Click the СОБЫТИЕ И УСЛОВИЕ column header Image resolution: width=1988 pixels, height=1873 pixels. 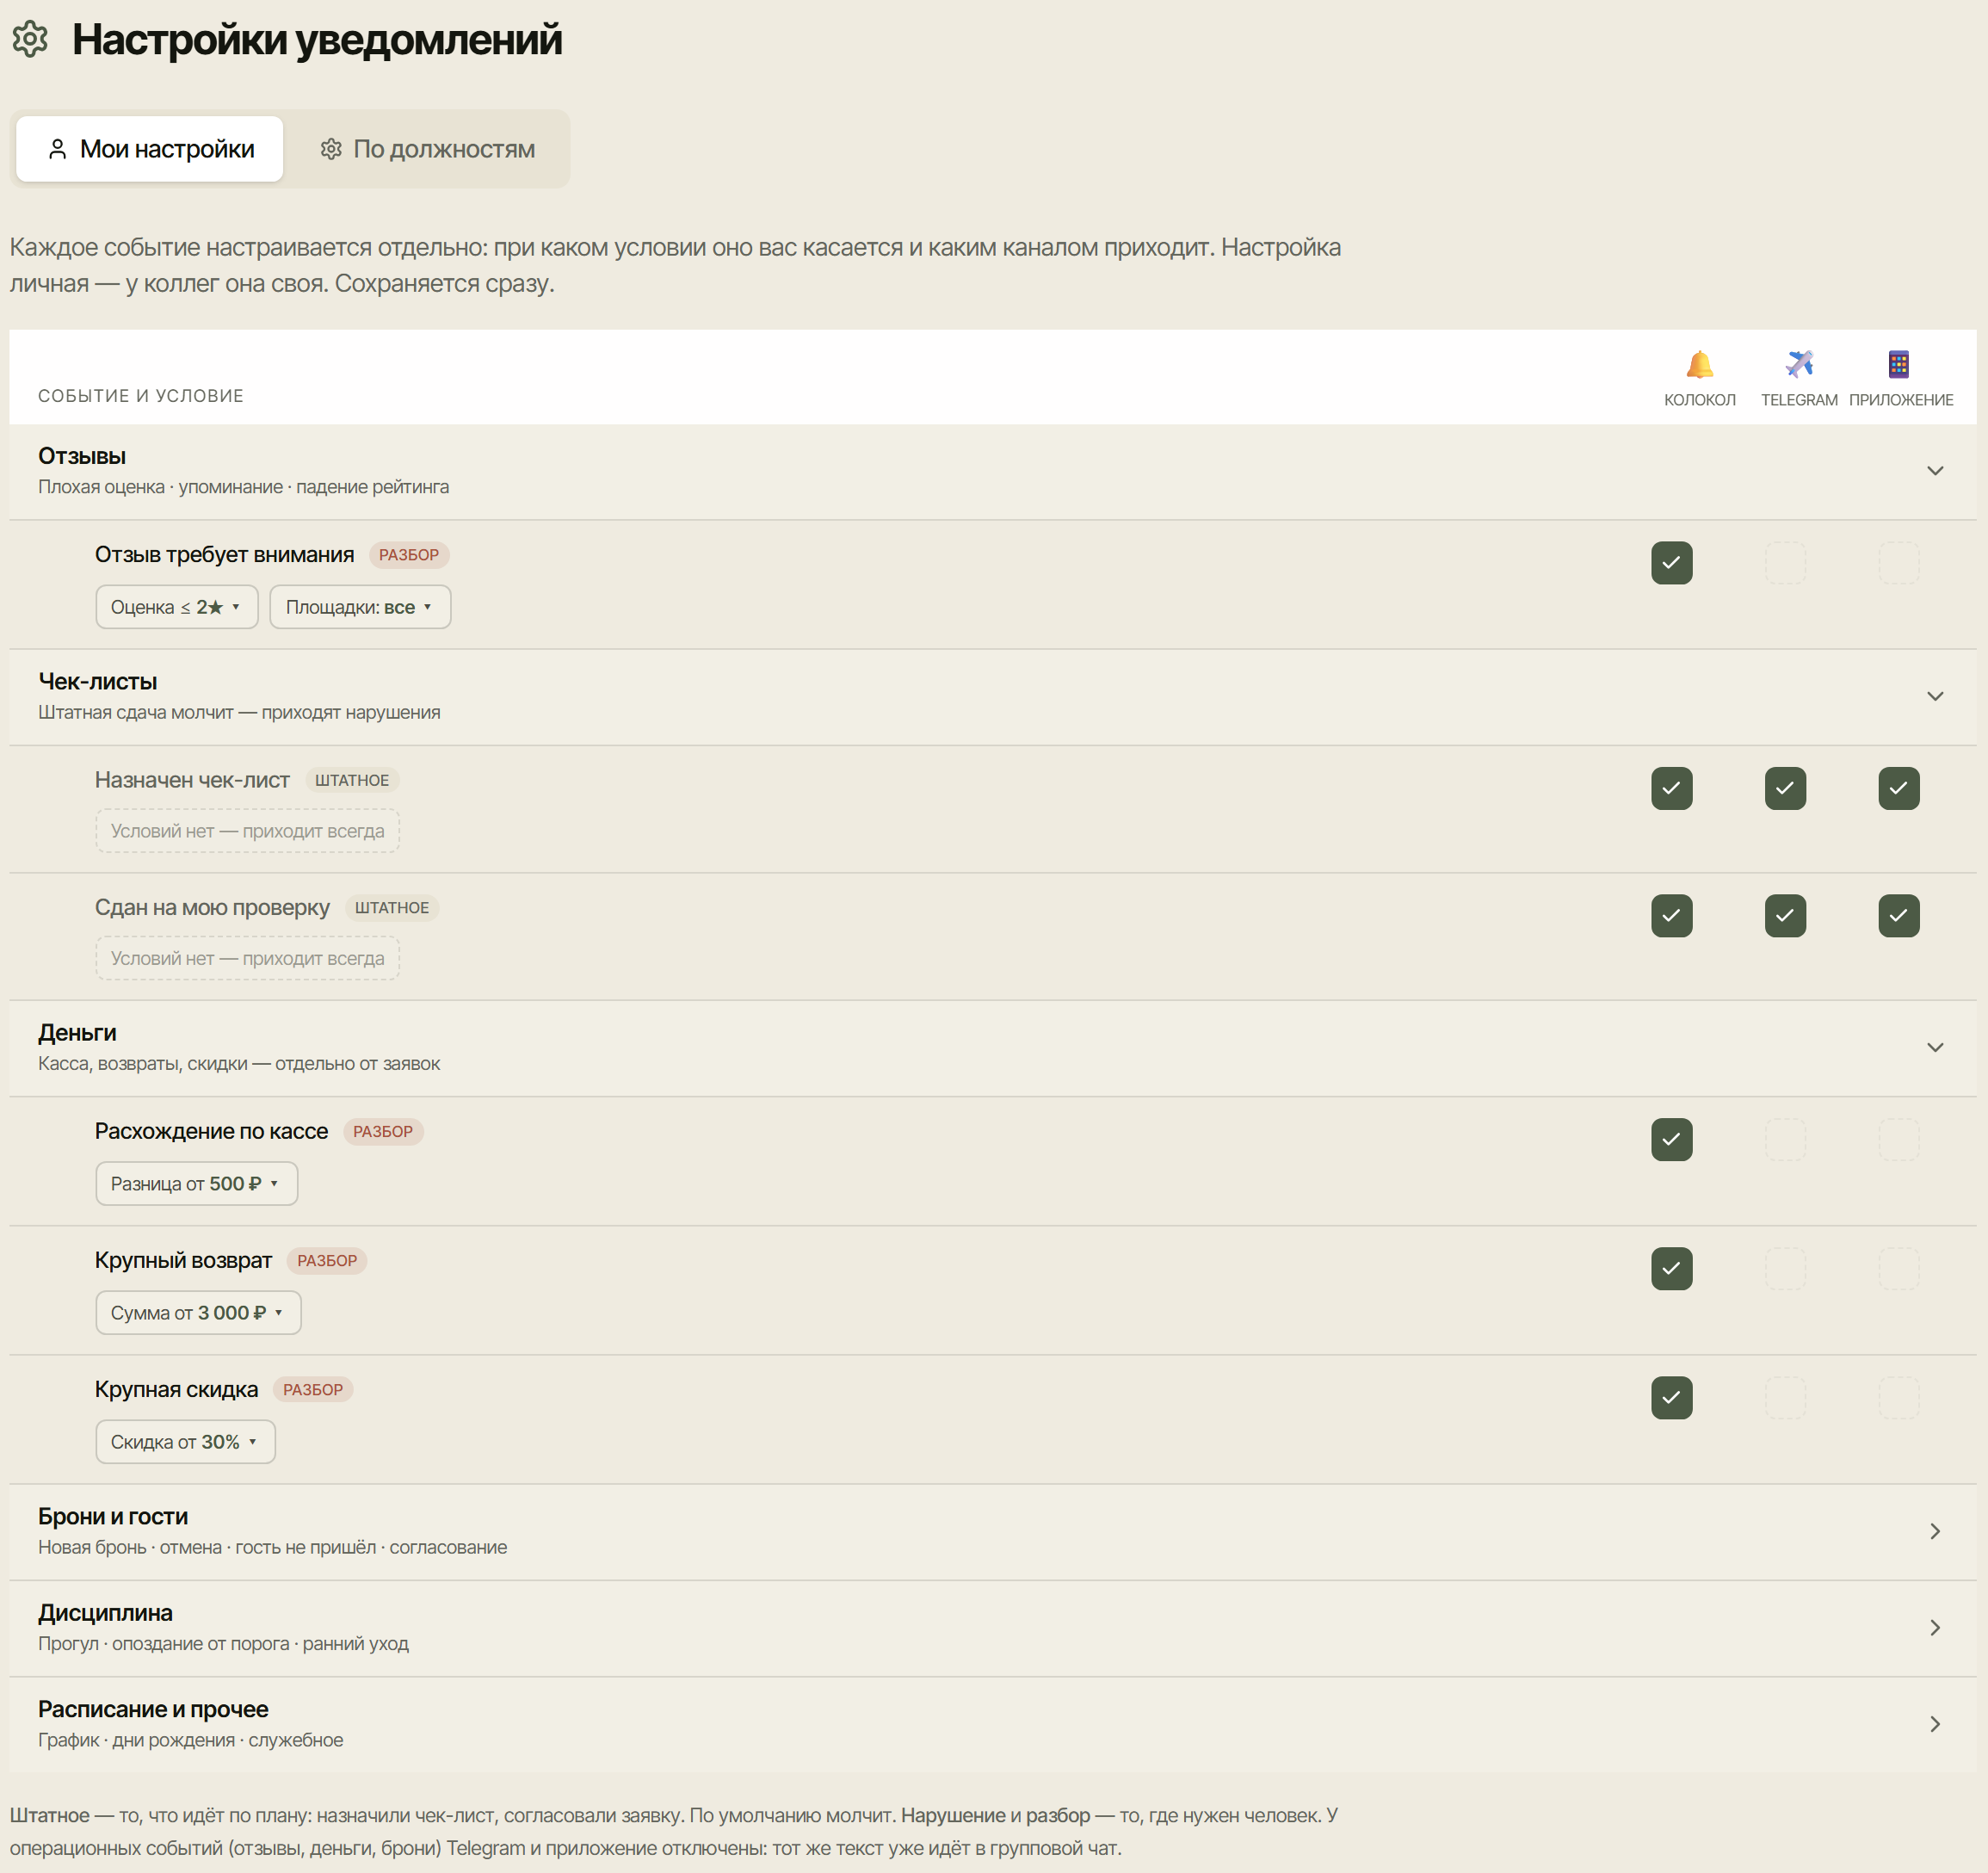pos(141,396)
